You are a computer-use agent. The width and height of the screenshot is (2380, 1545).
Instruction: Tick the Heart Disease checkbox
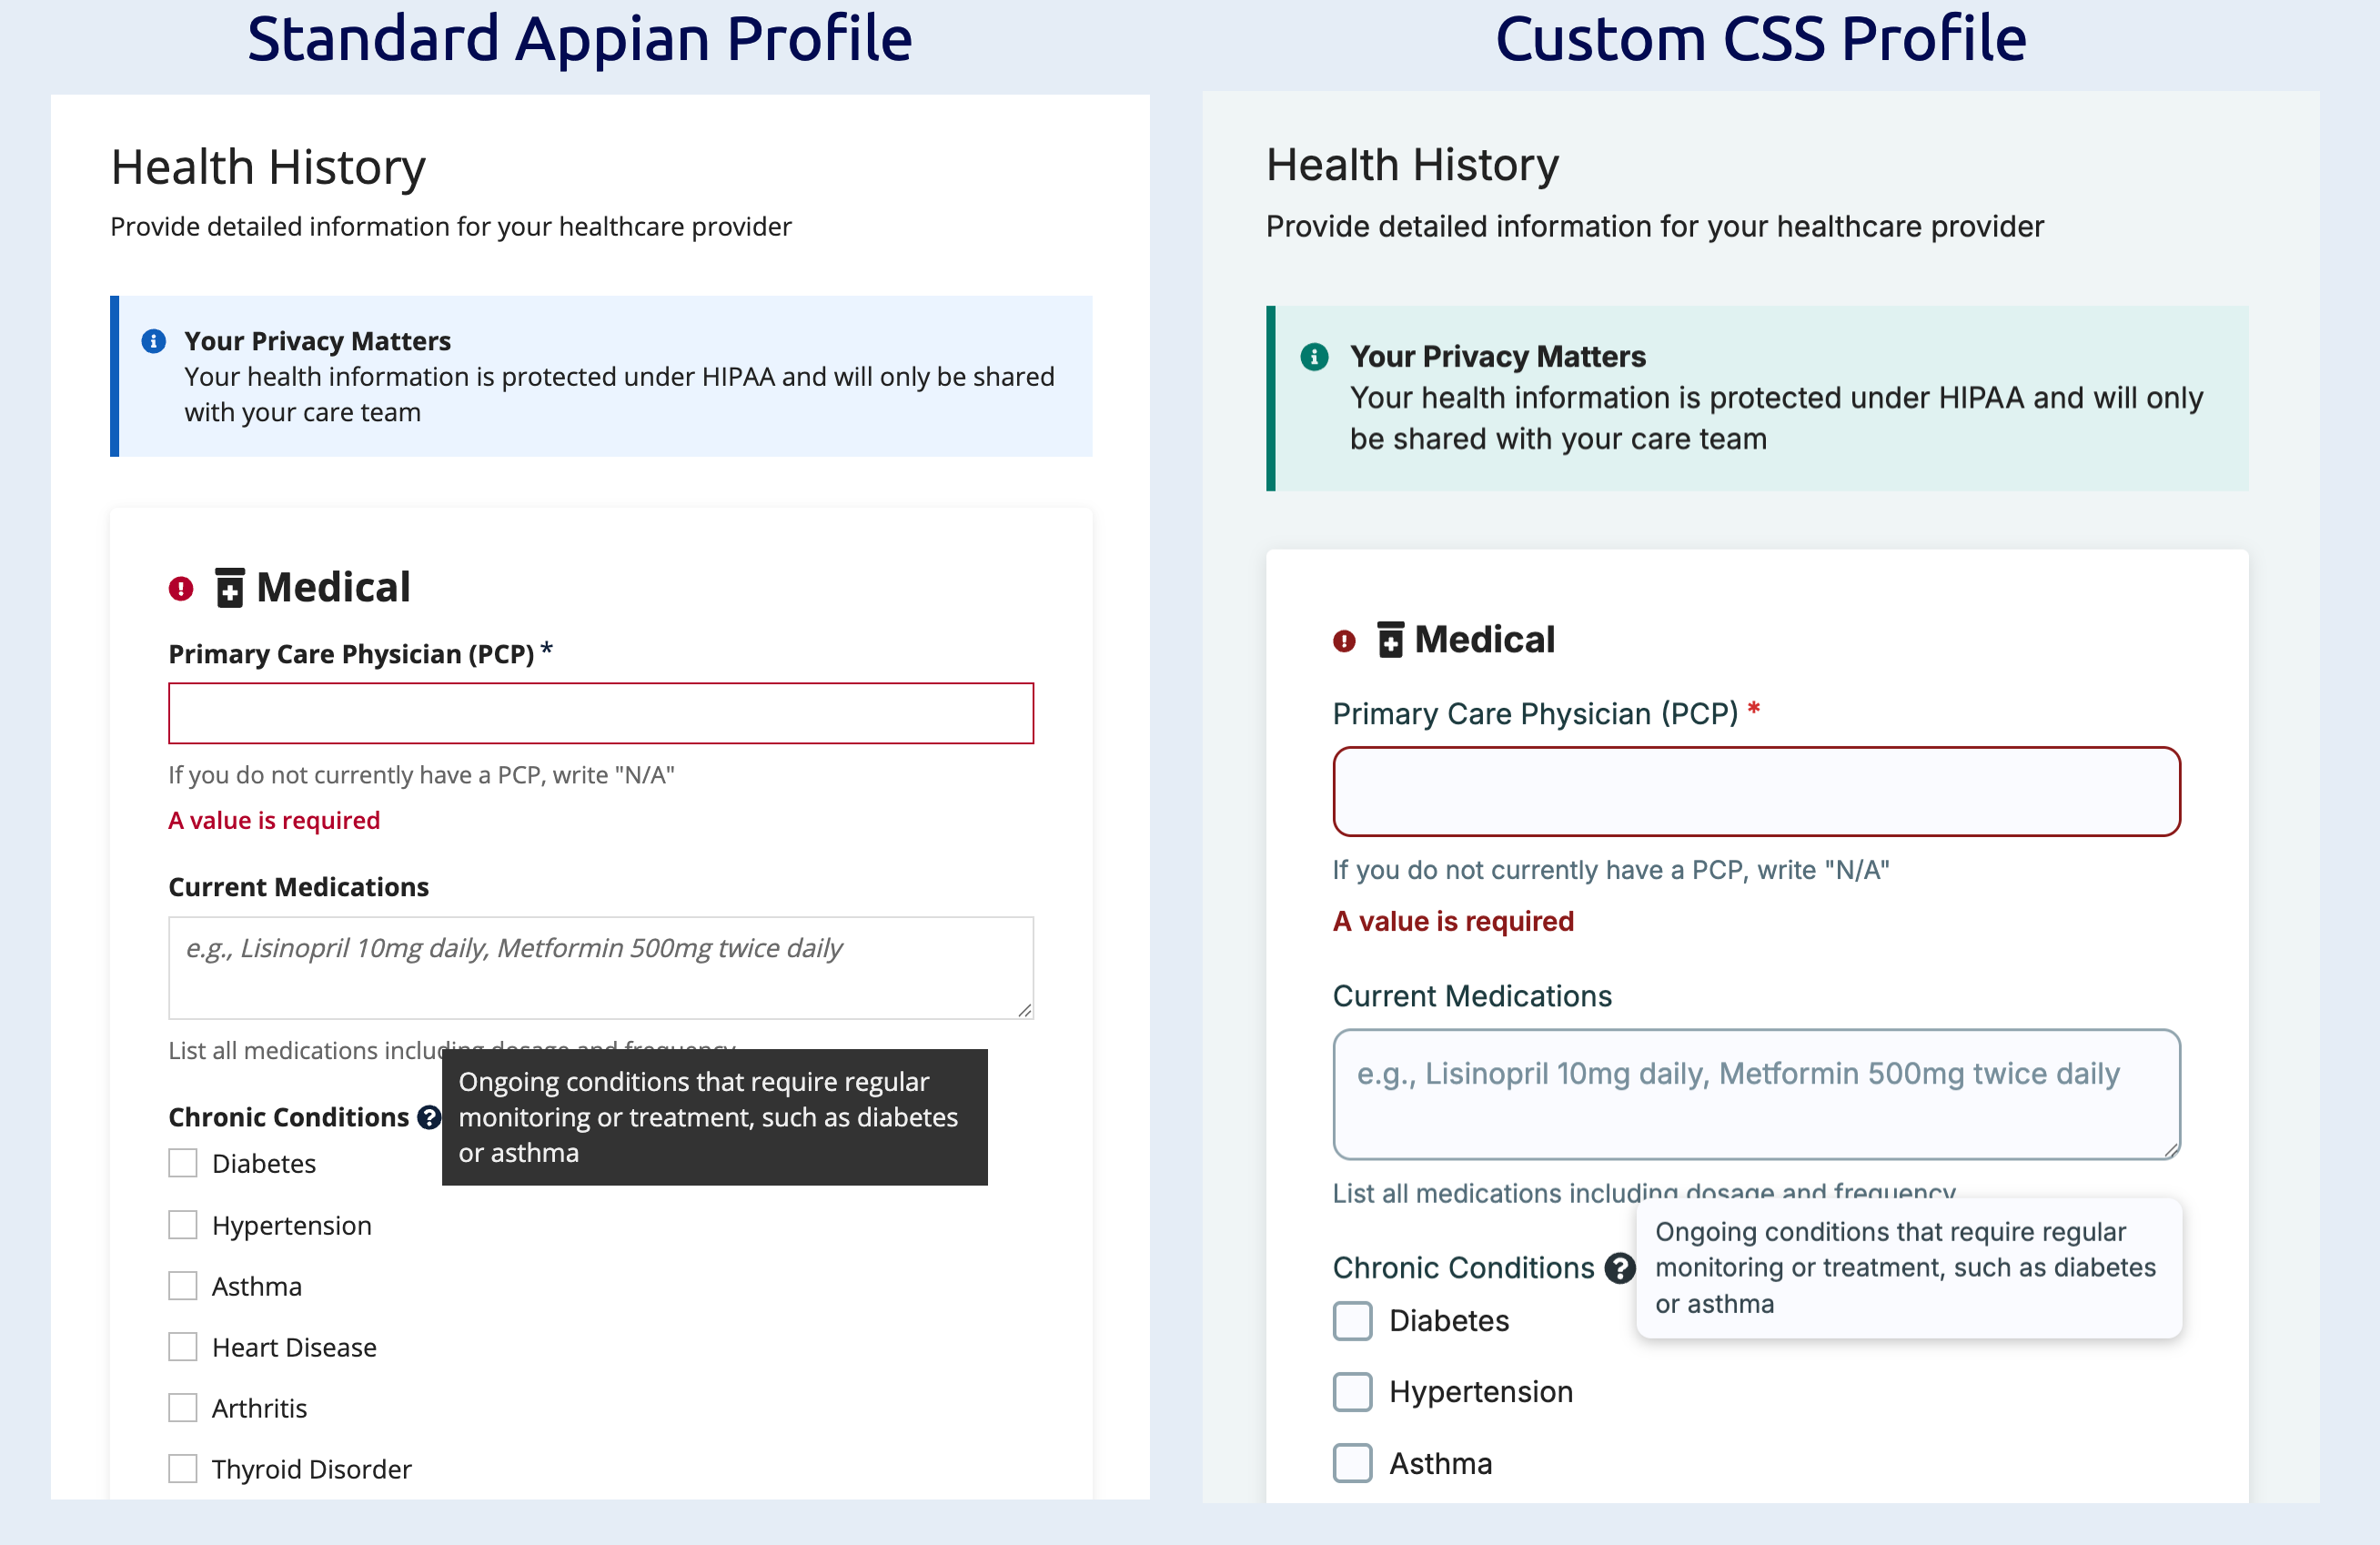click(x=182, y=1347)
